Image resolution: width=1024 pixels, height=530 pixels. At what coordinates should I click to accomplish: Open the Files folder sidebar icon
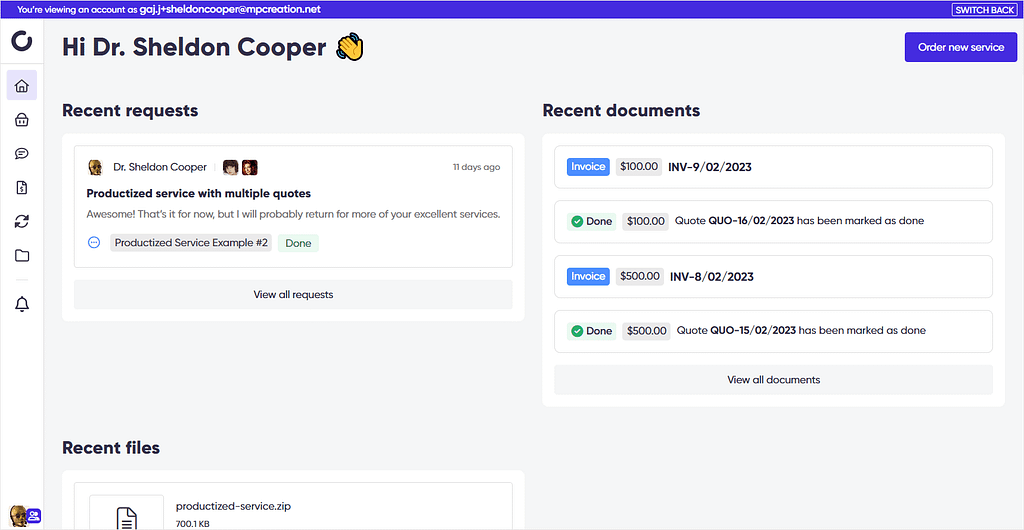[x=22, y=255]
